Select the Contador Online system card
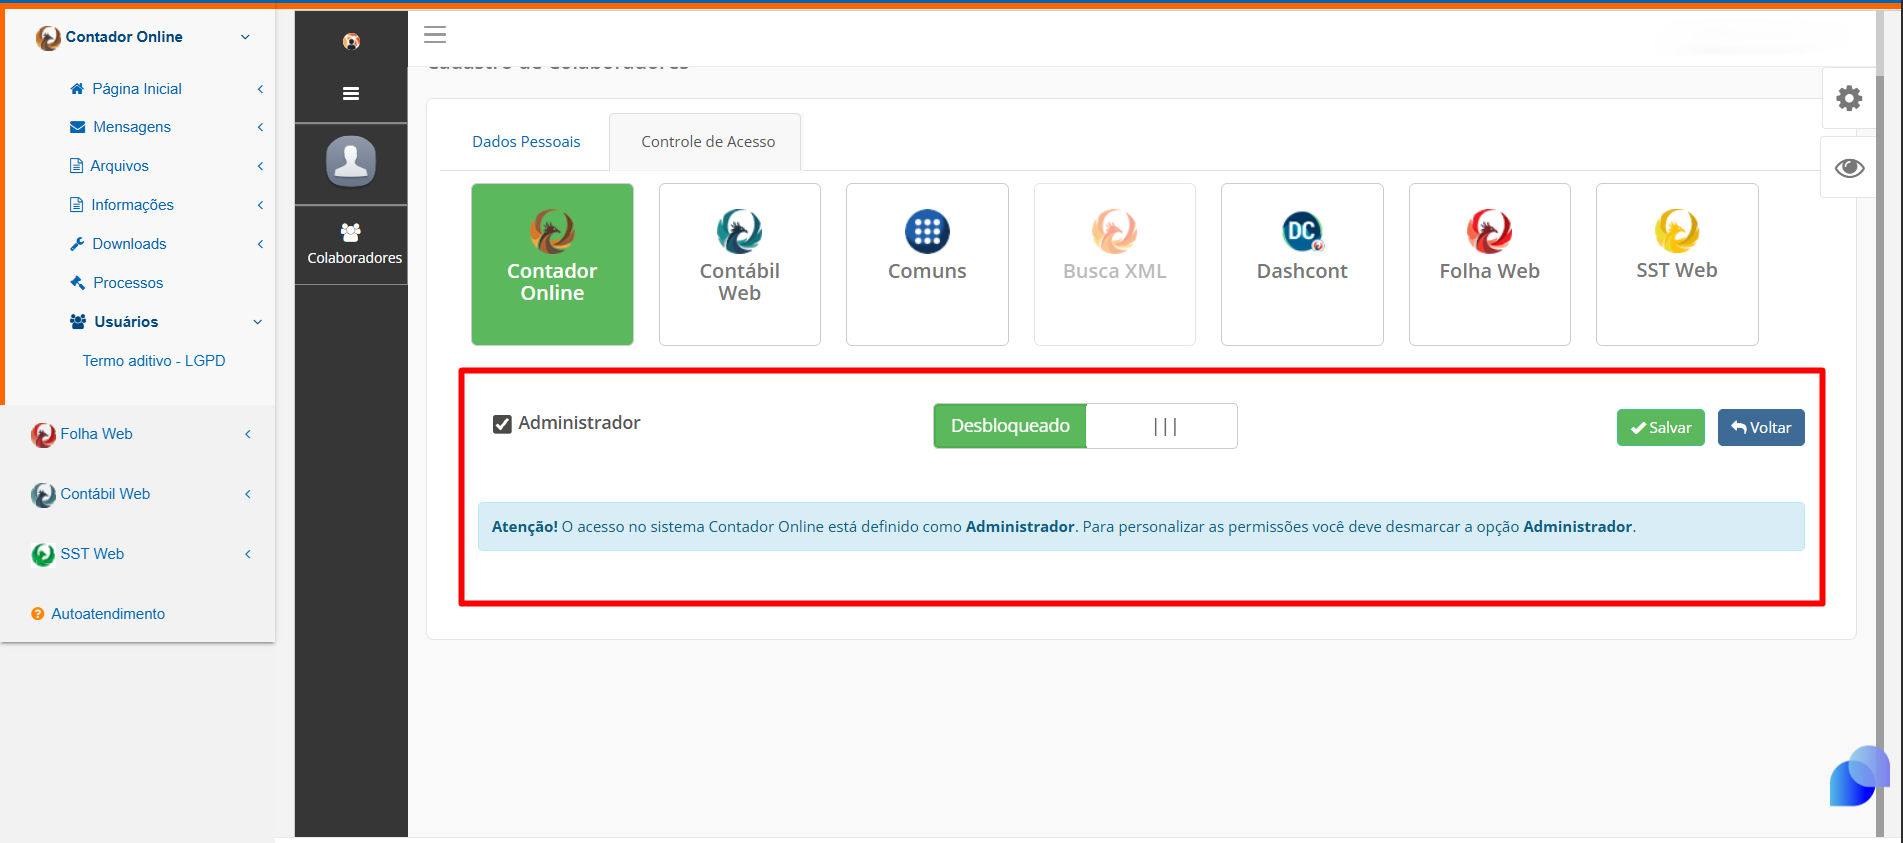The image size is (1903, 843). (552, 264)
